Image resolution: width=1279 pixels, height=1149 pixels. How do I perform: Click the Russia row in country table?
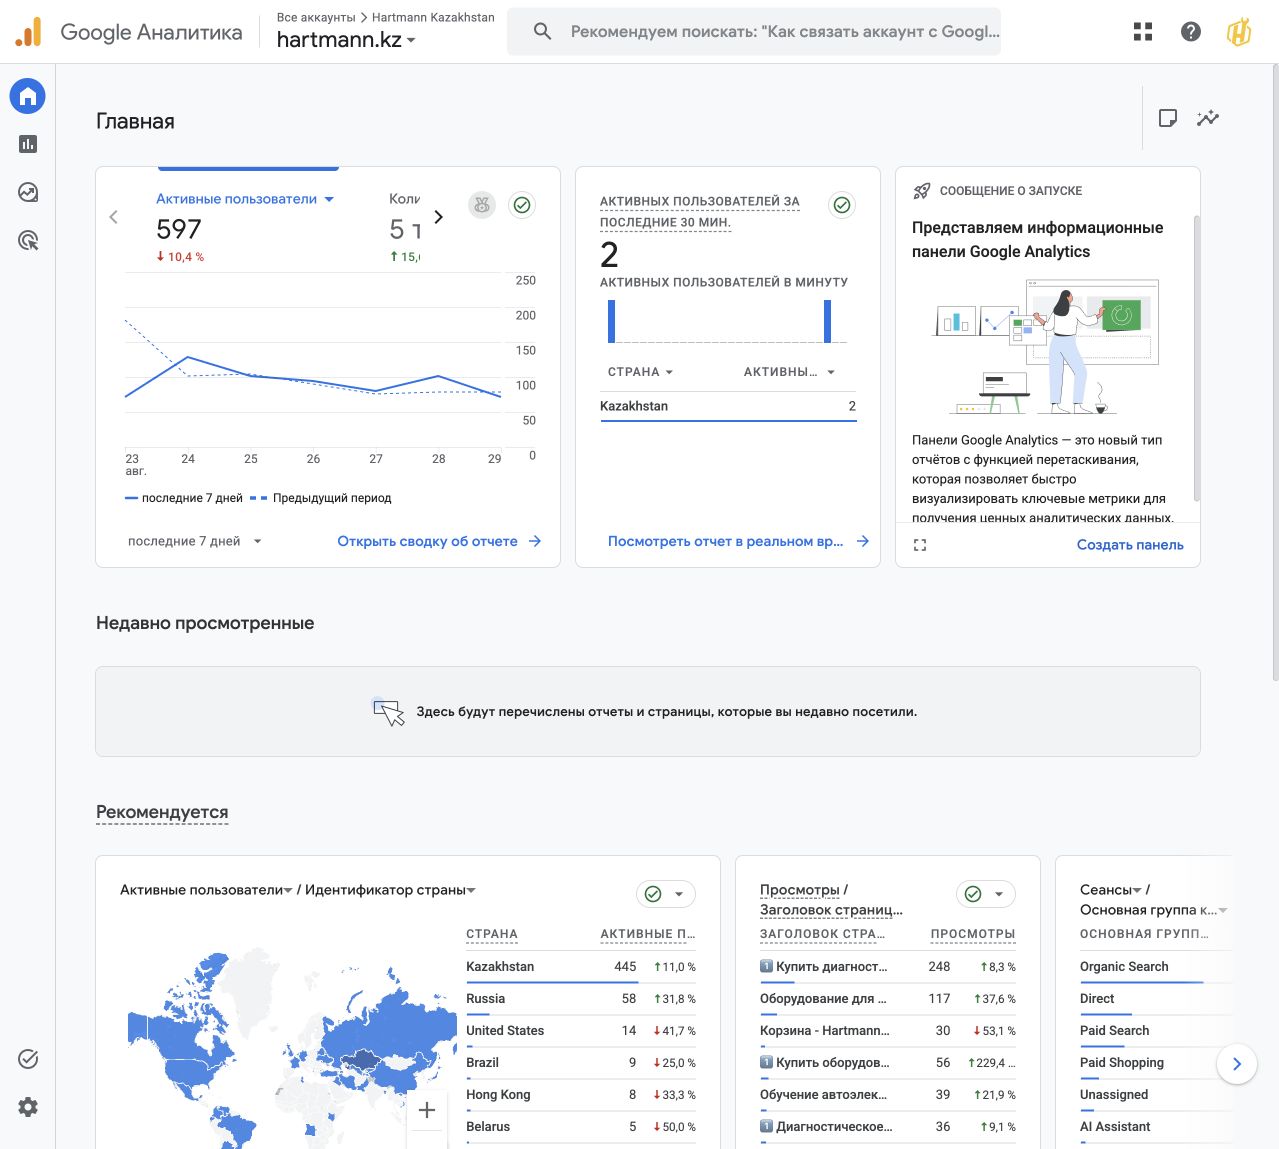point(581,999)
